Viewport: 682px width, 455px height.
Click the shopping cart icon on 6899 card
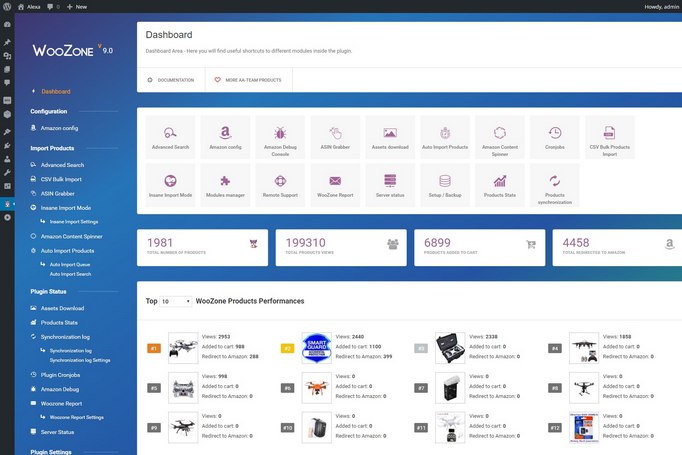tap(531, 244)
